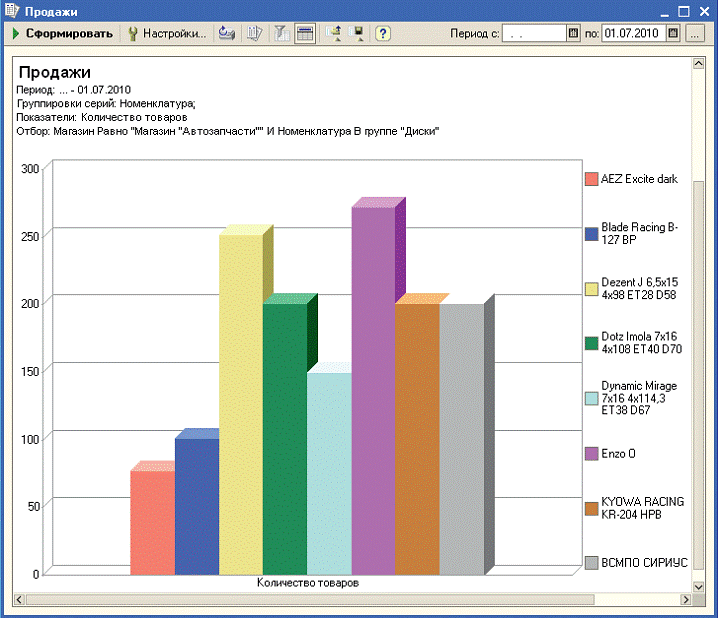Open Настройки... settings
The width and height of the screenshot is (718, 618).
coord(168,33)
